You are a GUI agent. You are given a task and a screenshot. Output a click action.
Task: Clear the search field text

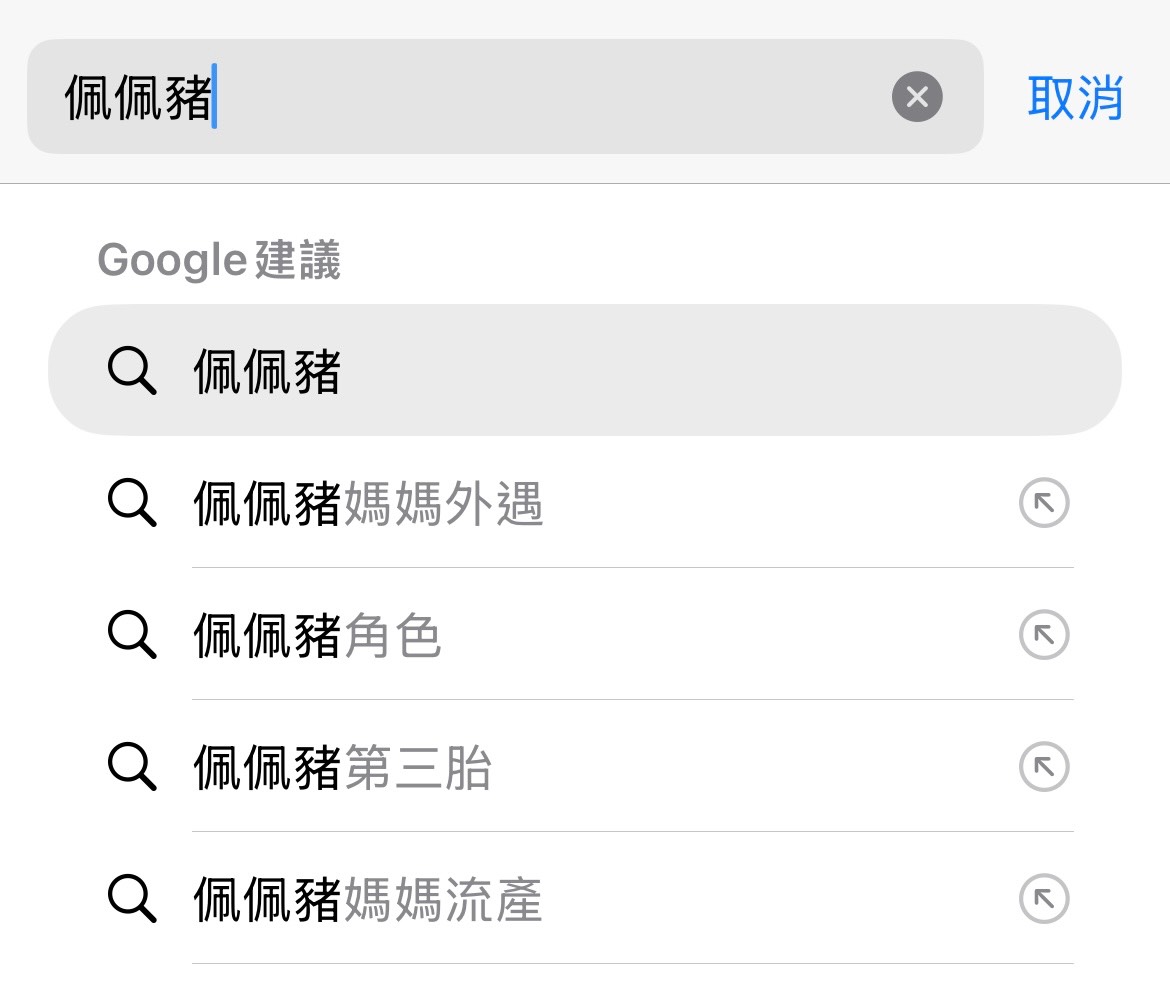917,97
